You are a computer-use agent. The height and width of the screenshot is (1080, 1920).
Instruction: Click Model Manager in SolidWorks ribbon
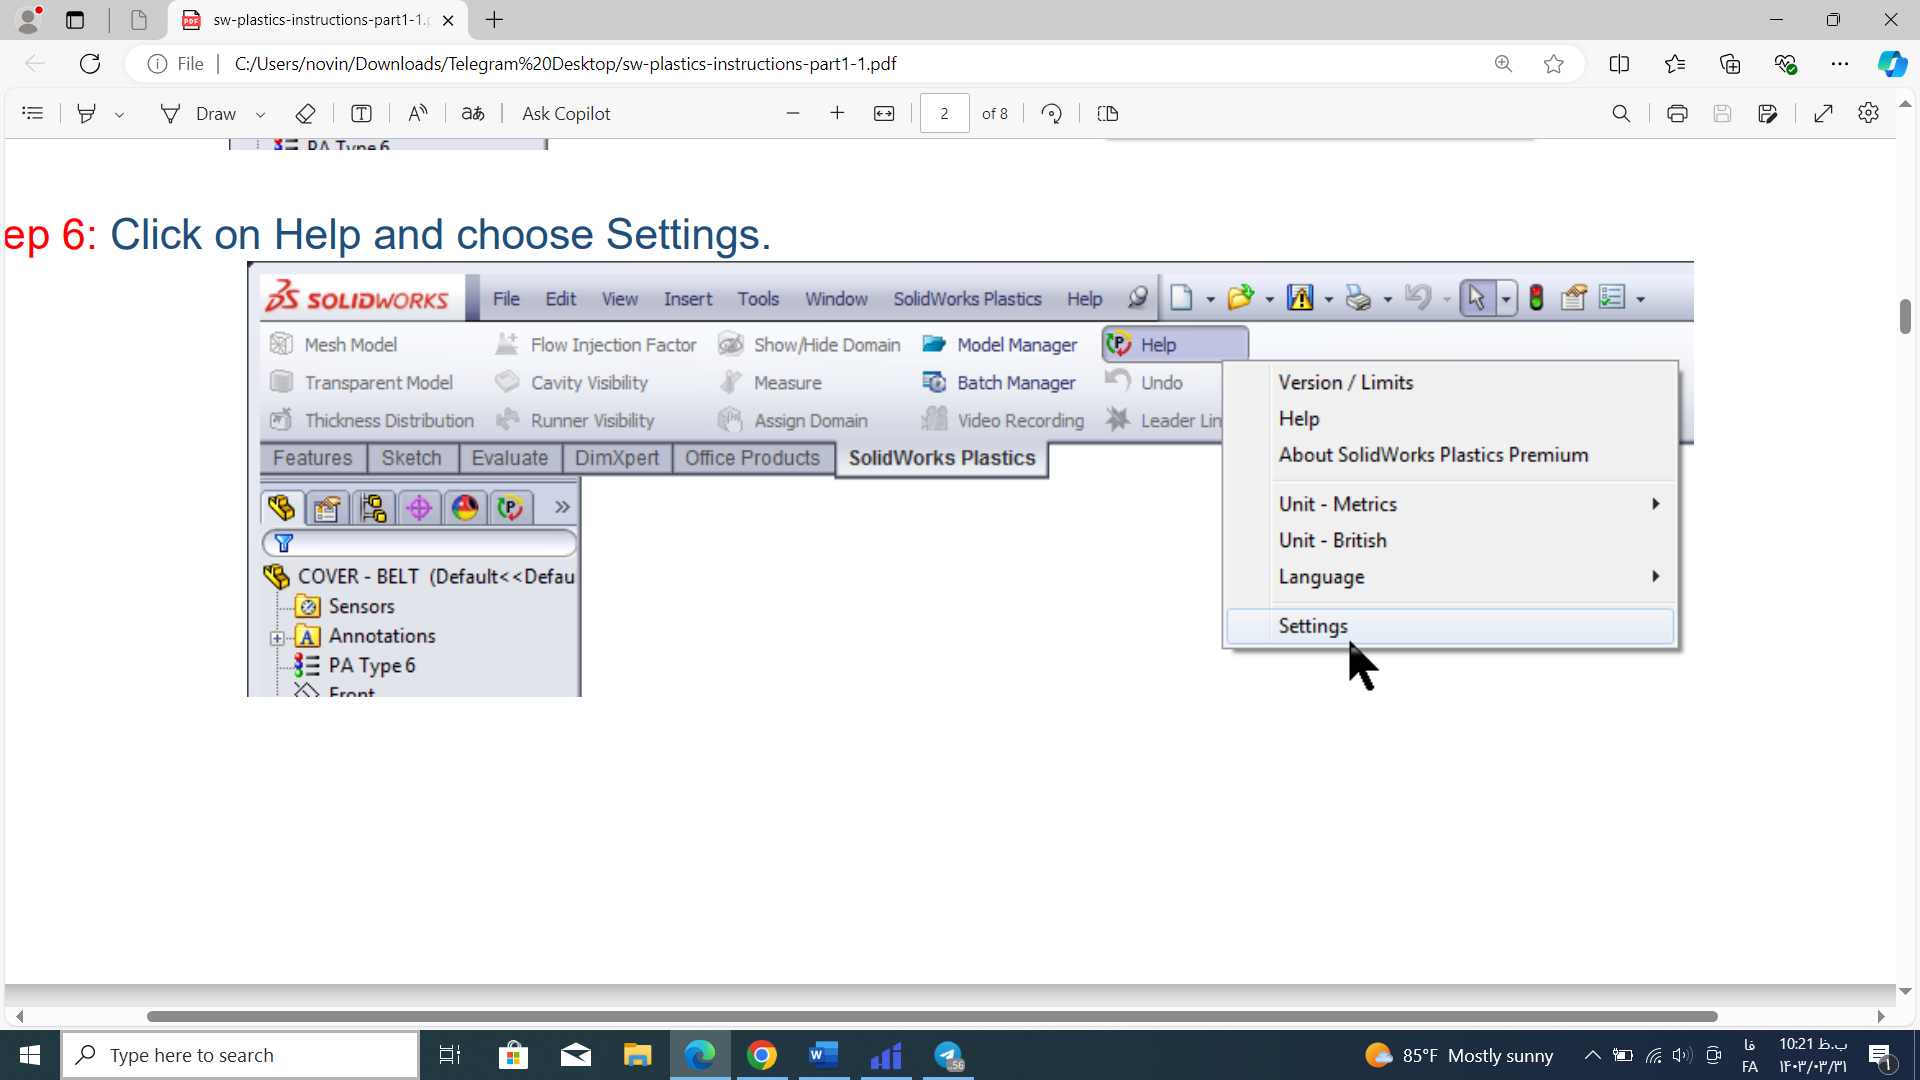coord(999,345)
